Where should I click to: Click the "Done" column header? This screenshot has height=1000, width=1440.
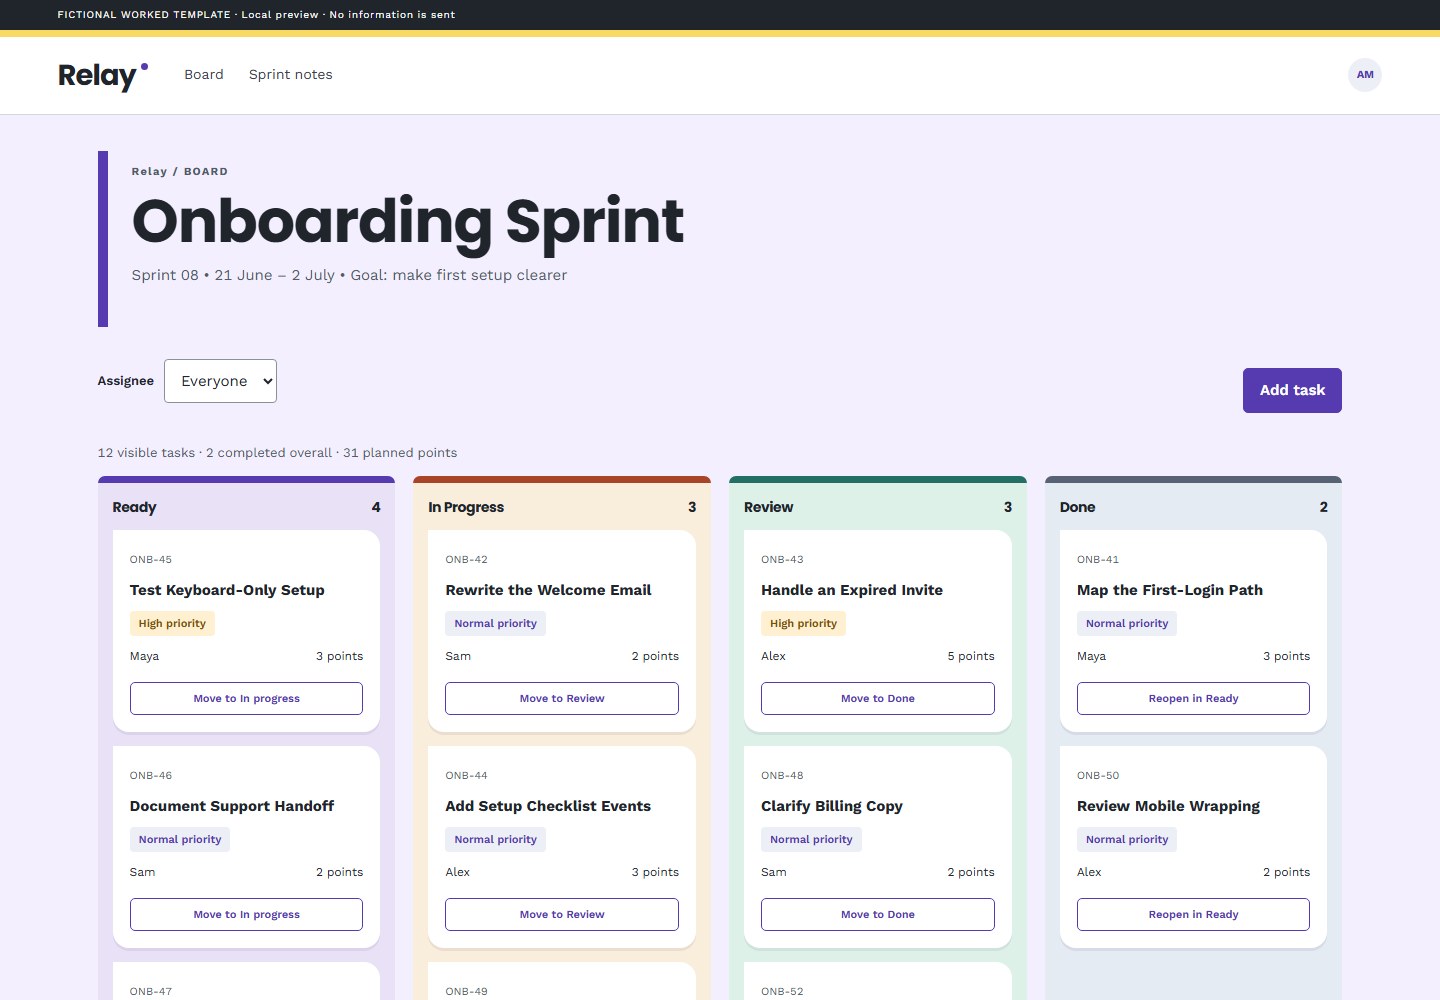1077,507
